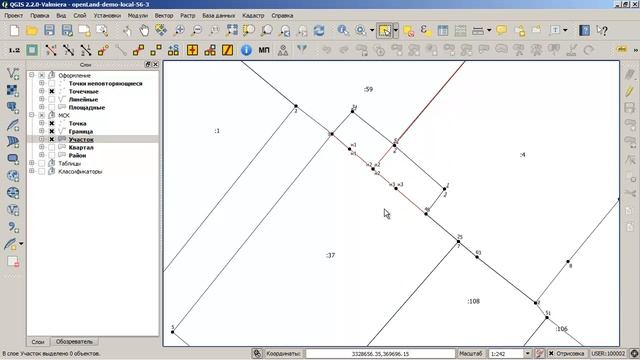
Task: Click the yellow abc labeling icon
Action: (622, 50)
